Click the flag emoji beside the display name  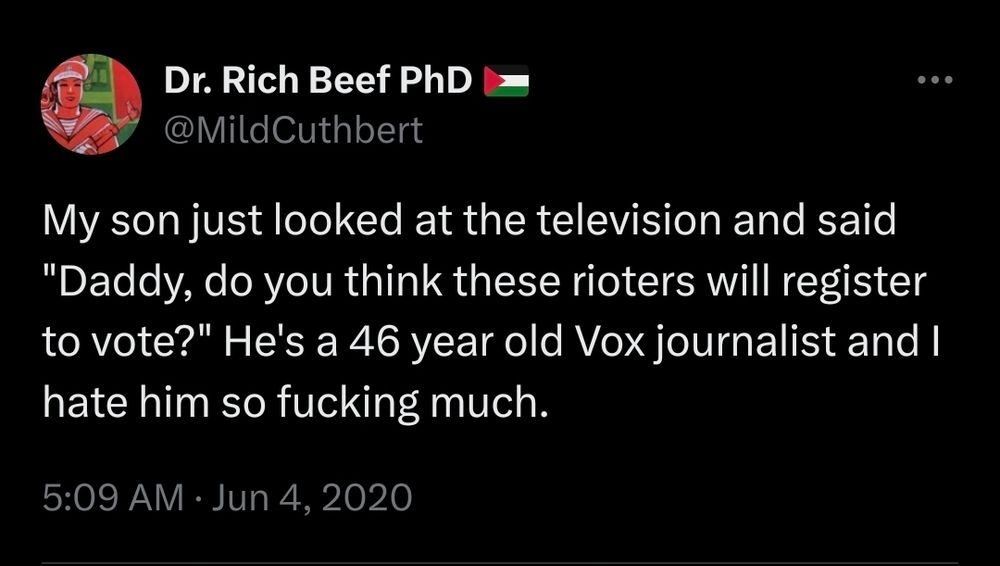pos(506,81)
